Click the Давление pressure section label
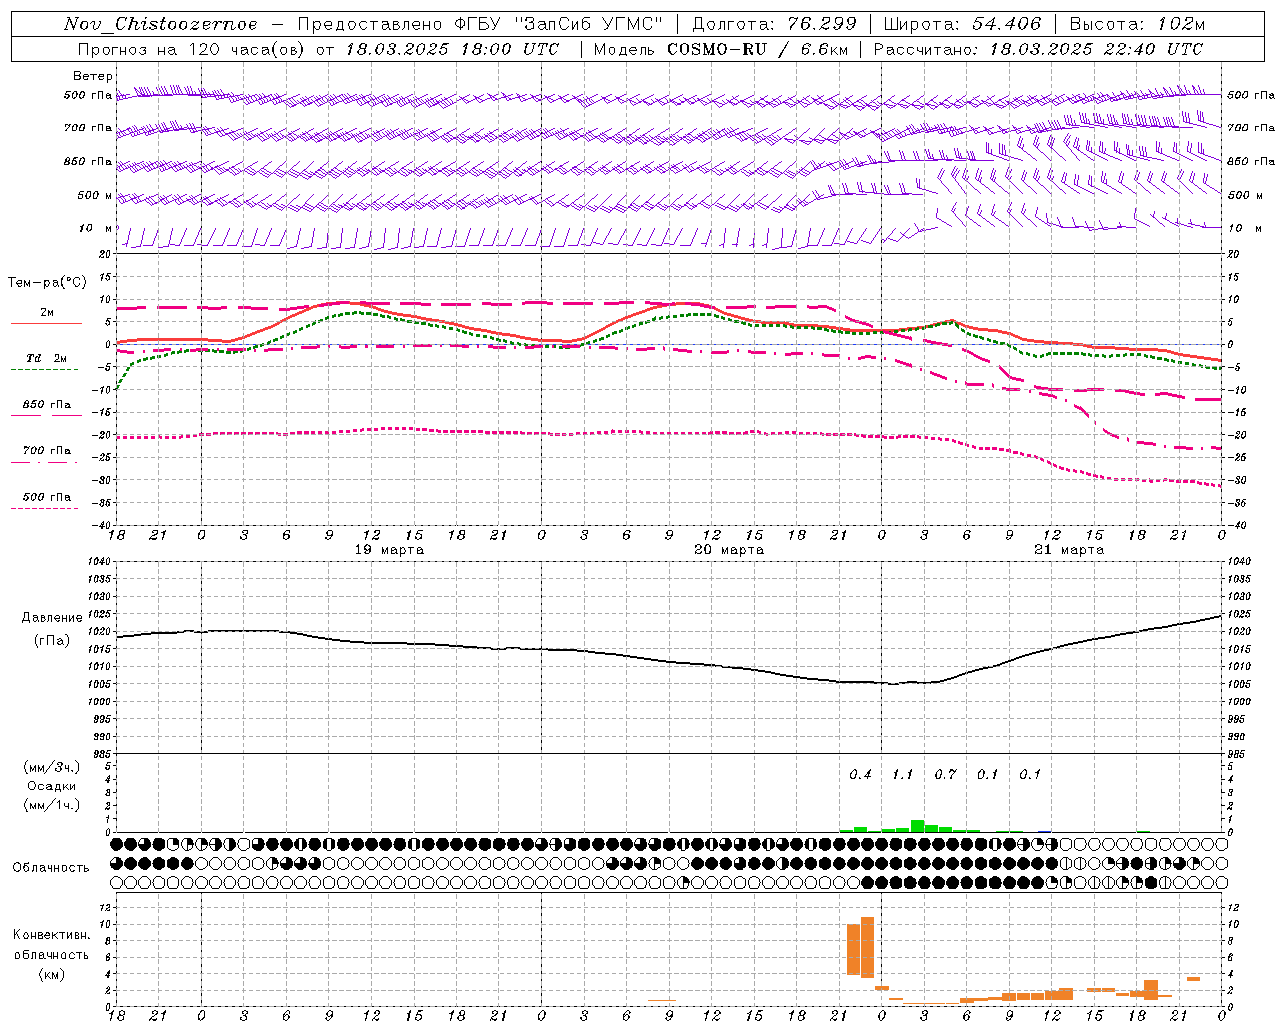The width and height of the screenshot is (1280, 1024). (x=52, y=618)
